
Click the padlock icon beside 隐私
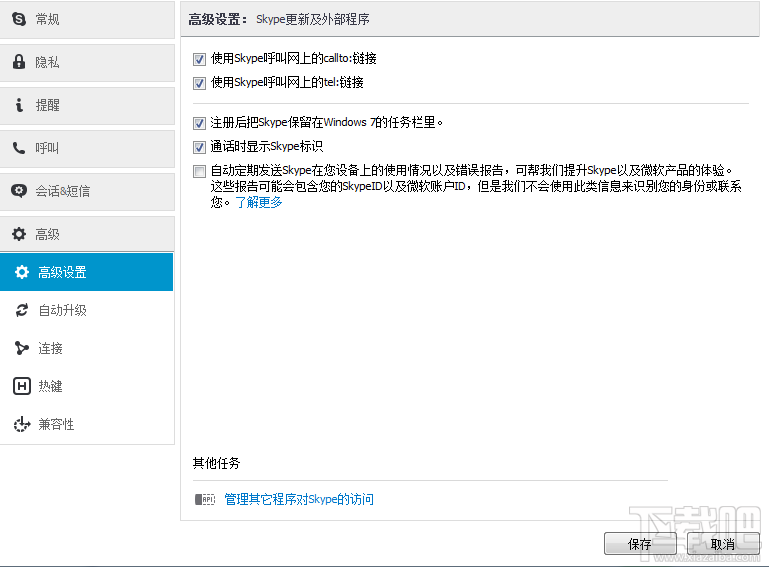point(19,62)
